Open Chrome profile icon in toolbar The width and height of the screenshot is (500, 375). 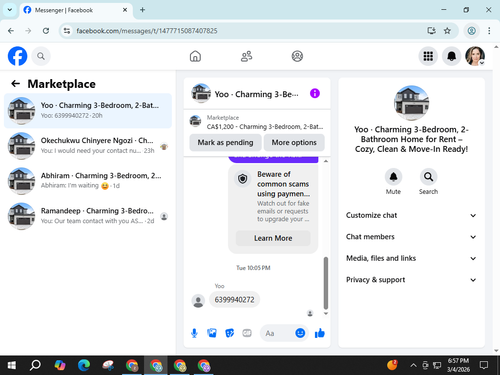[x=471, y=31]
